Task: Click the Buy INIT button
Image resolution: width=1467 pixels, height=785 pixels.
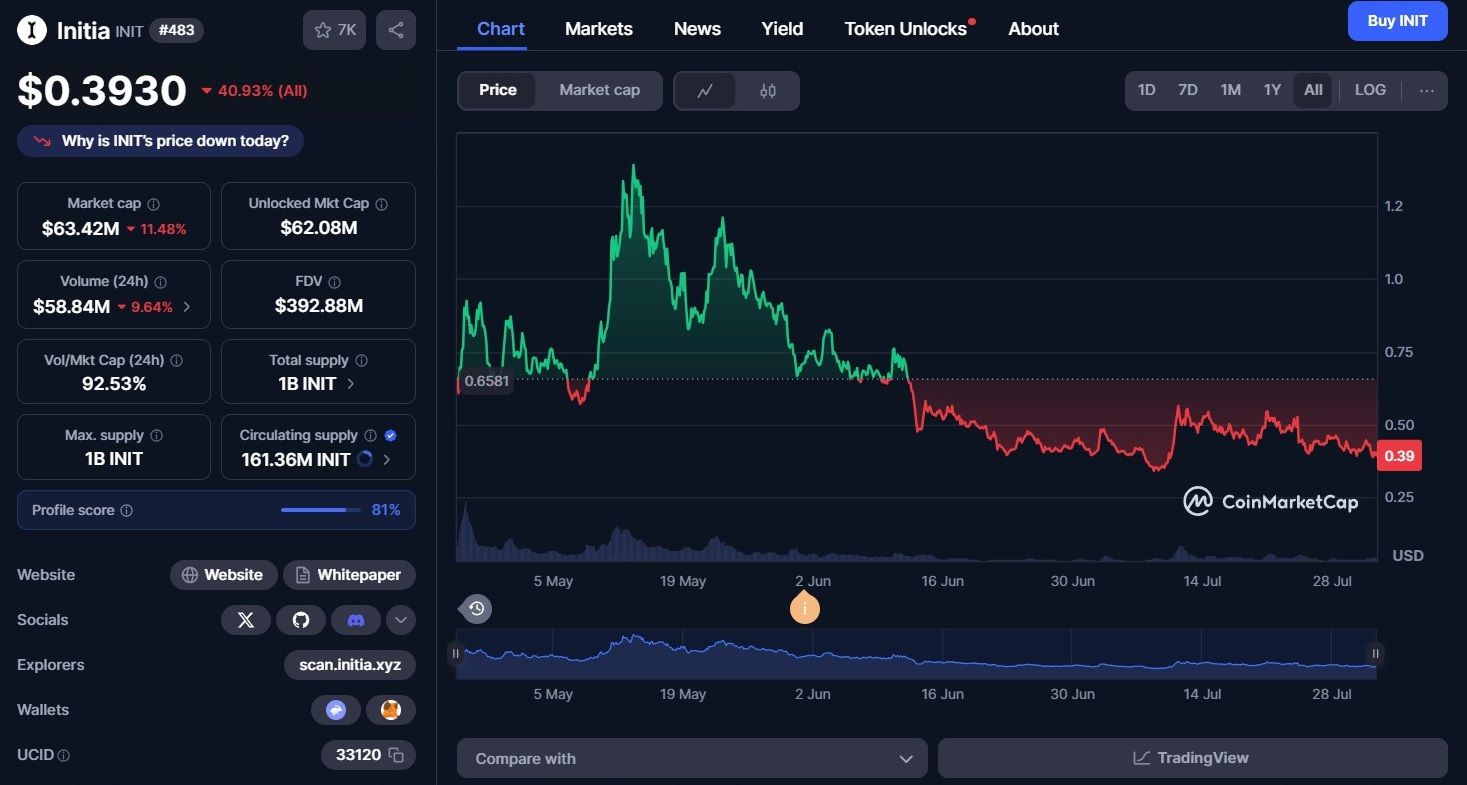Action: [x=1397, y=21]
